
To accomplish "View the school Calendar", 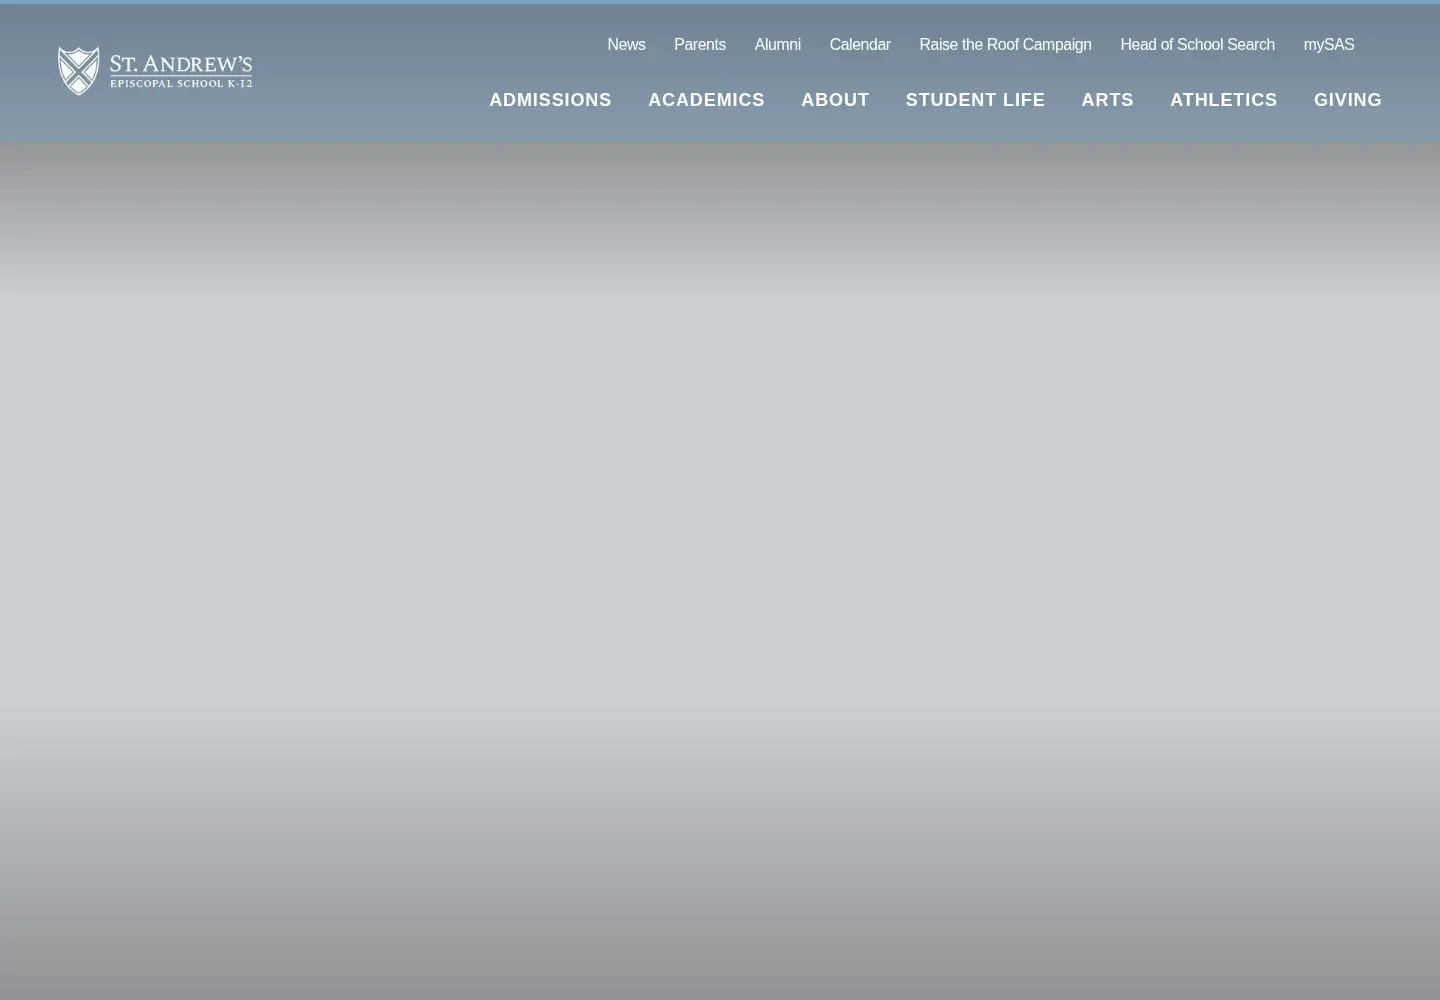I will pos(859,45).
